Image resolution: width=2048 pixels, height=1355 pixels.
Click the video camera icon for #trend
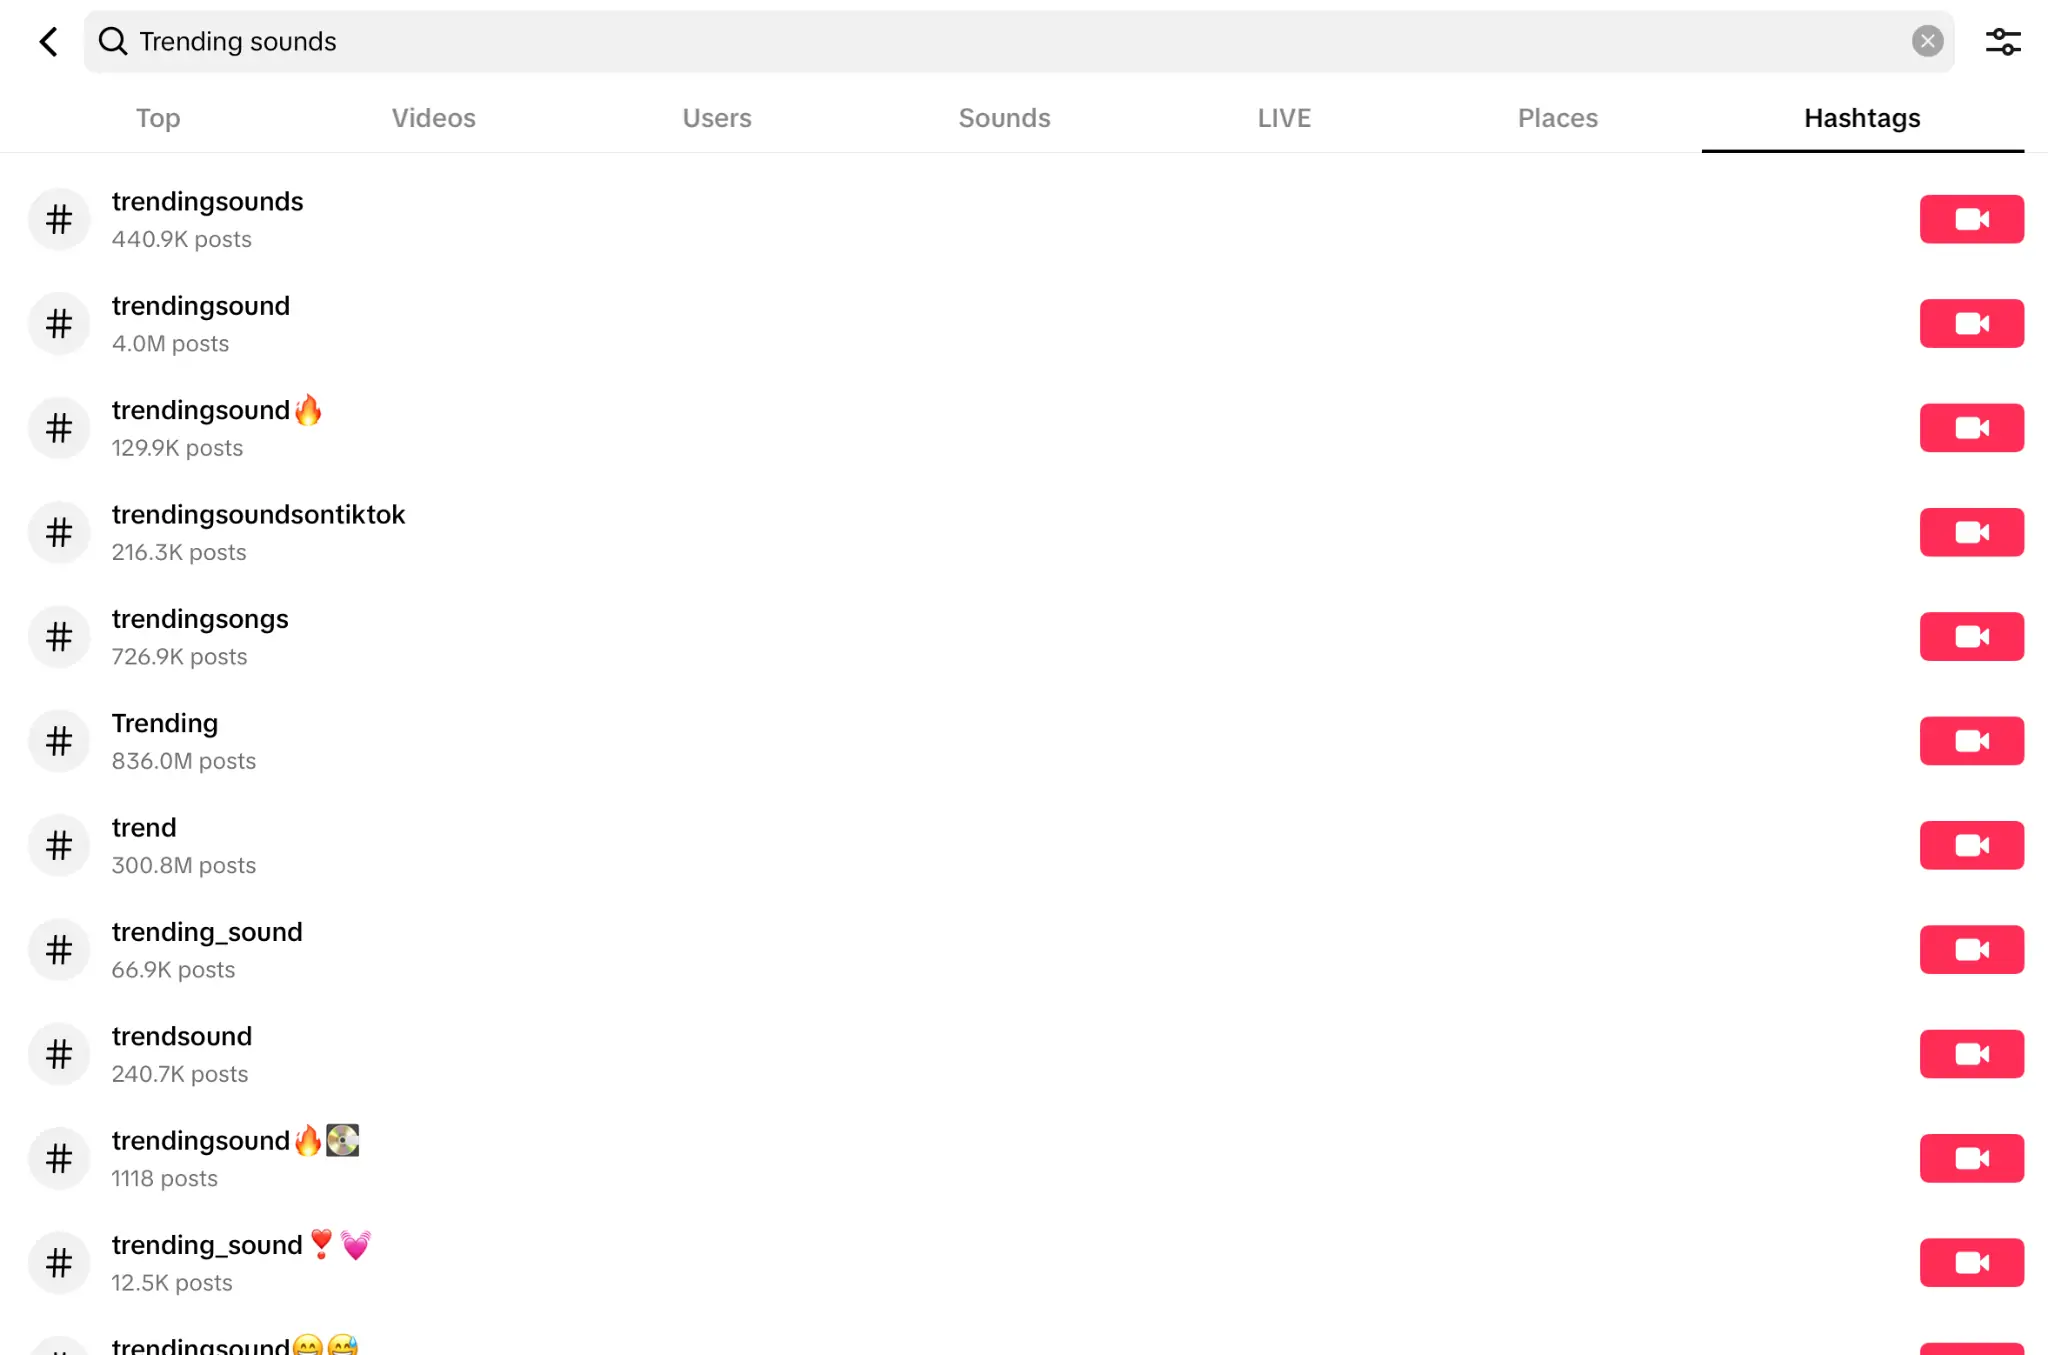click(1971, 844)
